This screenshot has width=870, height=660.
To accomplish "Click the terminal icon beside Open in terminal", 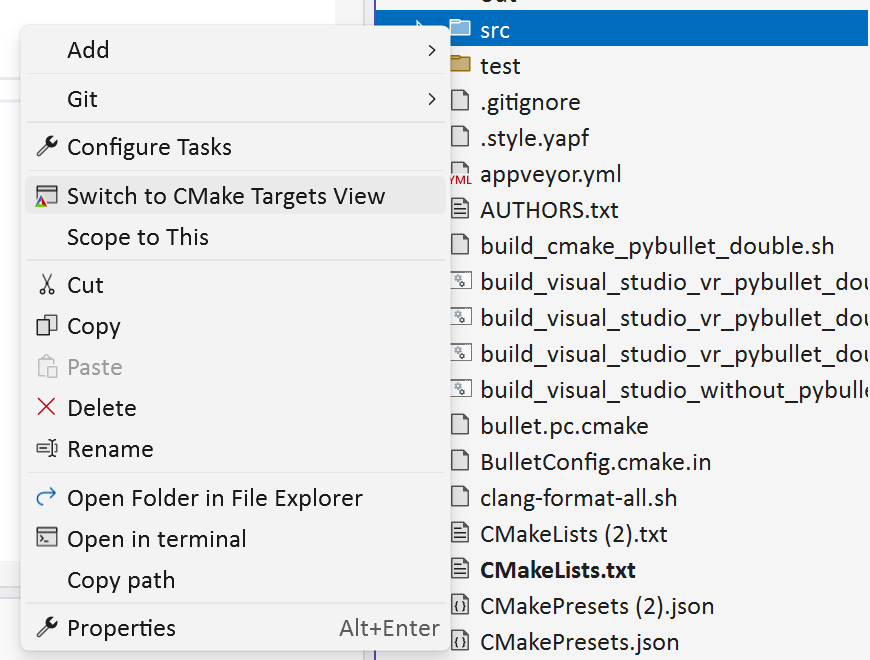I will click(x=45, y=538).
